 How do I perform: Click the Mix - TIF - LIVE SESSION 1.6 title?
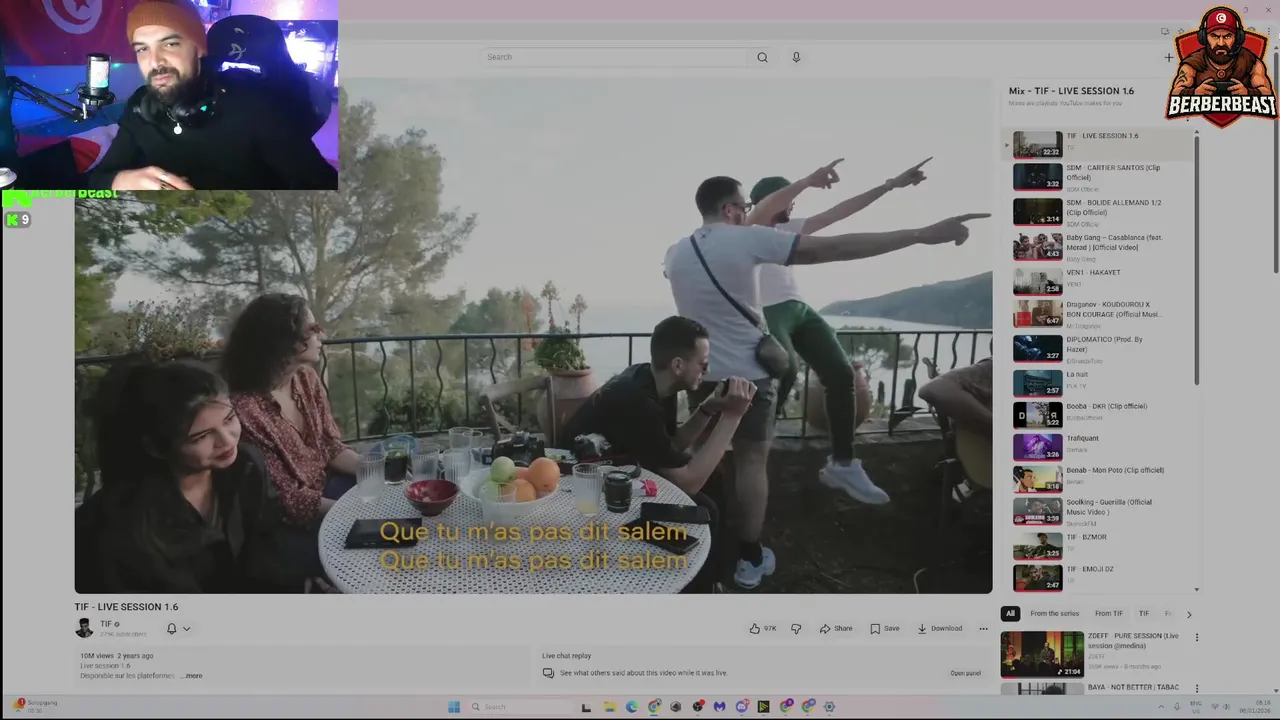tap(1071, 91)
